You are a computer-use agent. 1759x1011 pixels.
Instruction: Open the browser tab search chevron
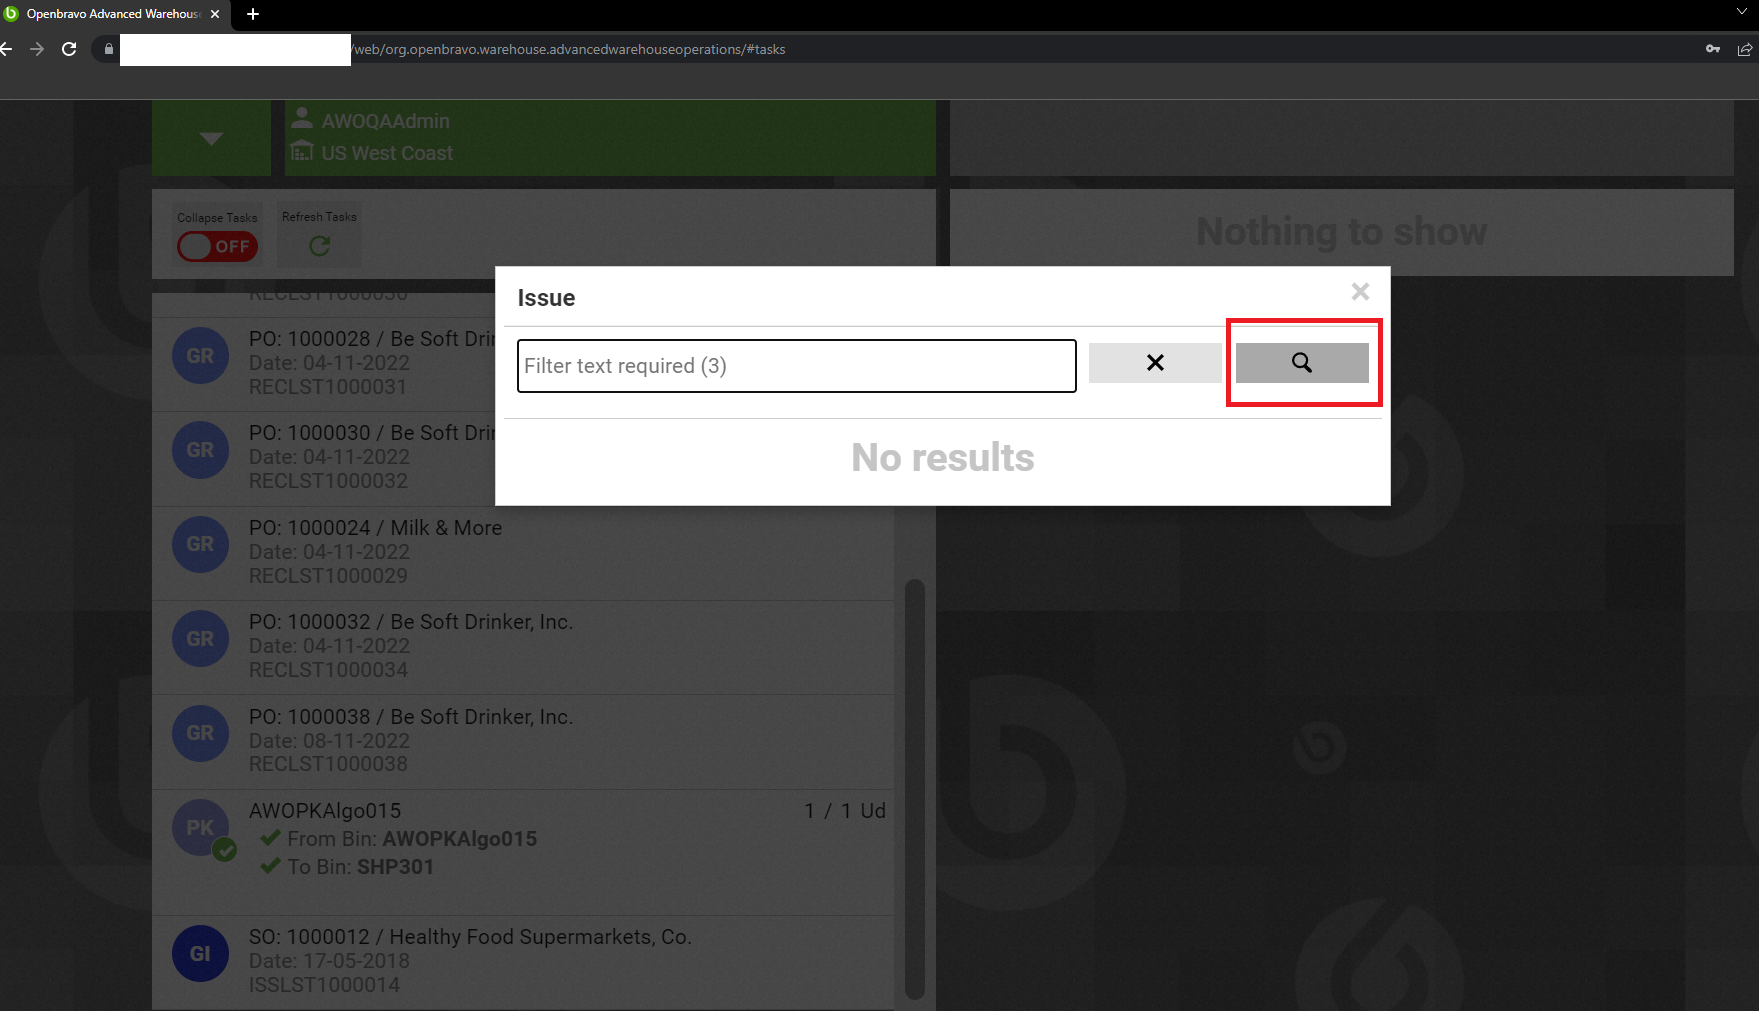(1742, 13)
